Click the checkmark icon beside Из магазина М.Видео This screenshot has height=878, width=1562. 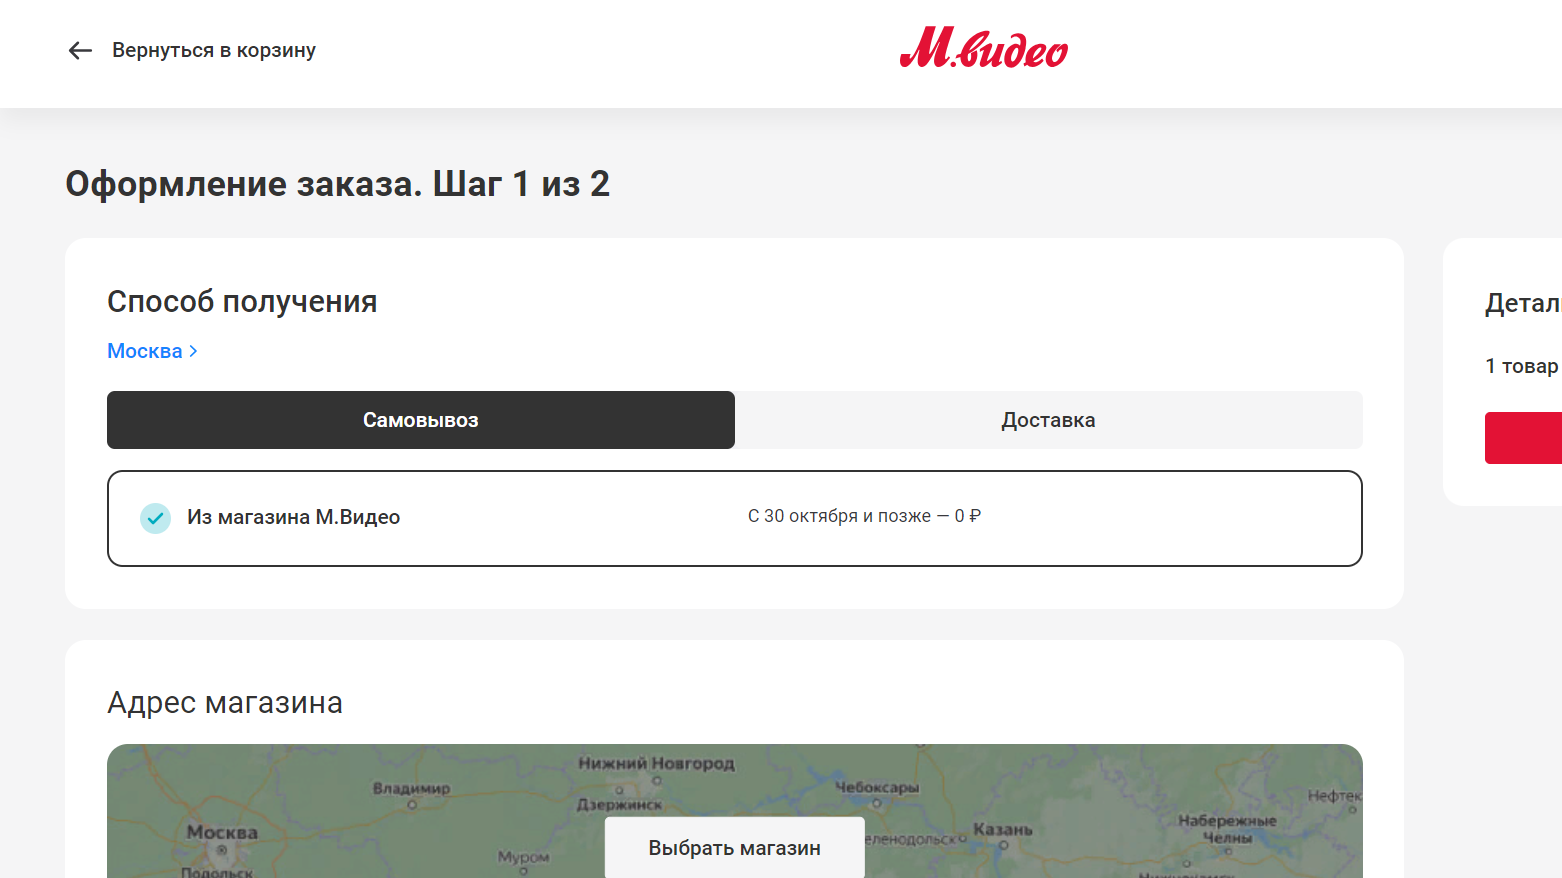pyautogui.click(x=155, y=518)
